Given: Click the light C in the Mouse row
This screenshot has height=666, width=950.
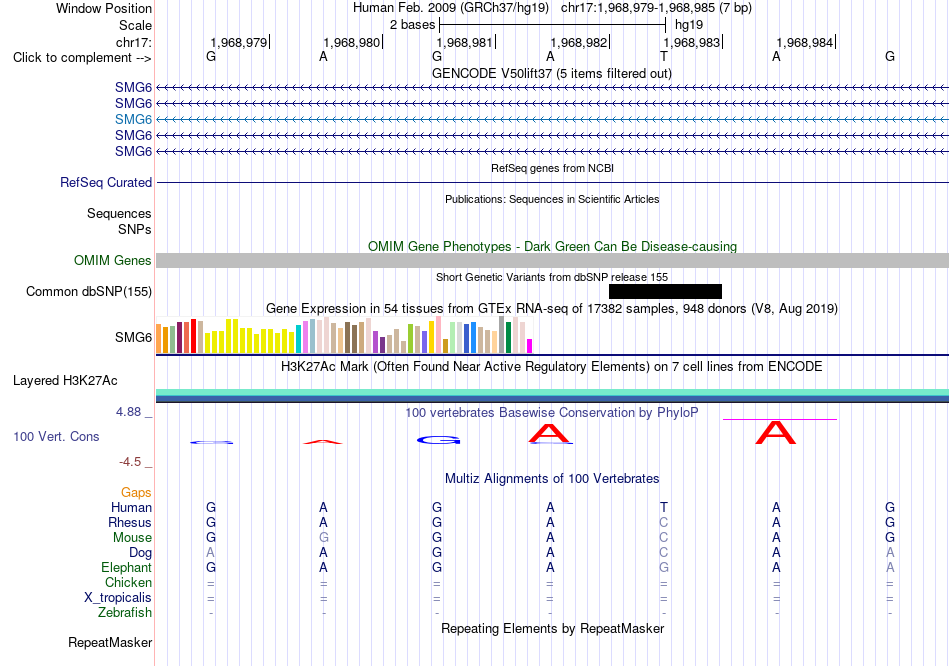Looking at the screenshot, I should (x=663, y=538).
